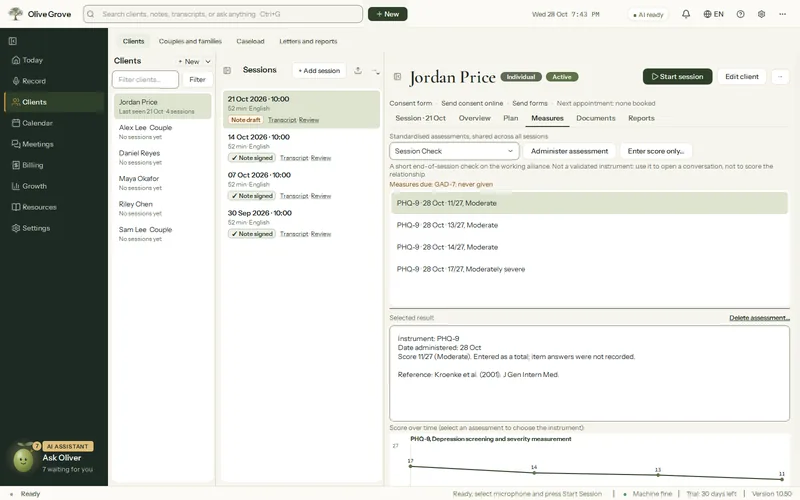Image resolution: width=800 pixels, height=500 pixels.
Task: Open the Ask Oliver assistant avatar
Action: click(x=23, y=459)
